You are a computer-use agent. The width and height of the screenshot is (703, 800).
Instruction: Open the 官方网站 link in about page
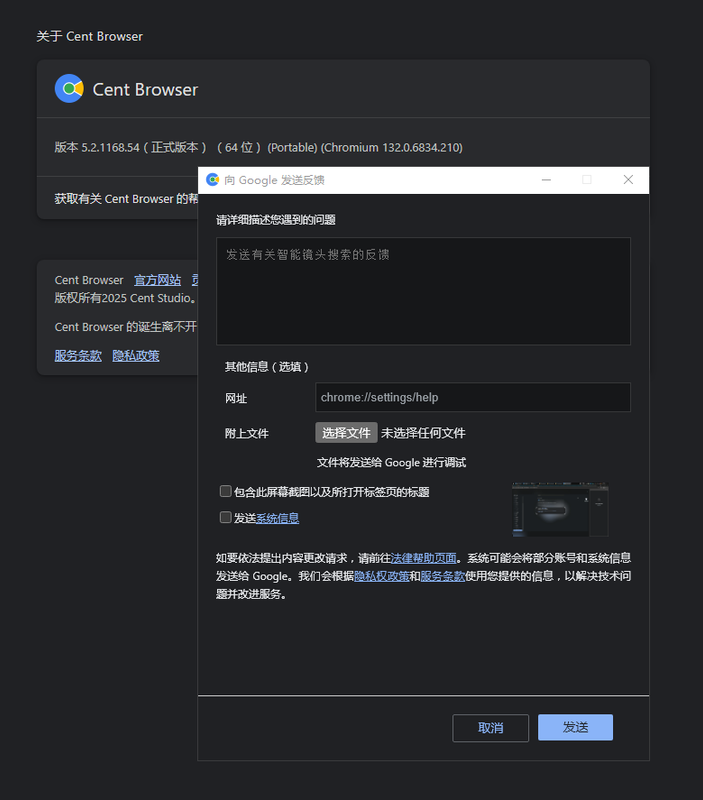point(157,280)
